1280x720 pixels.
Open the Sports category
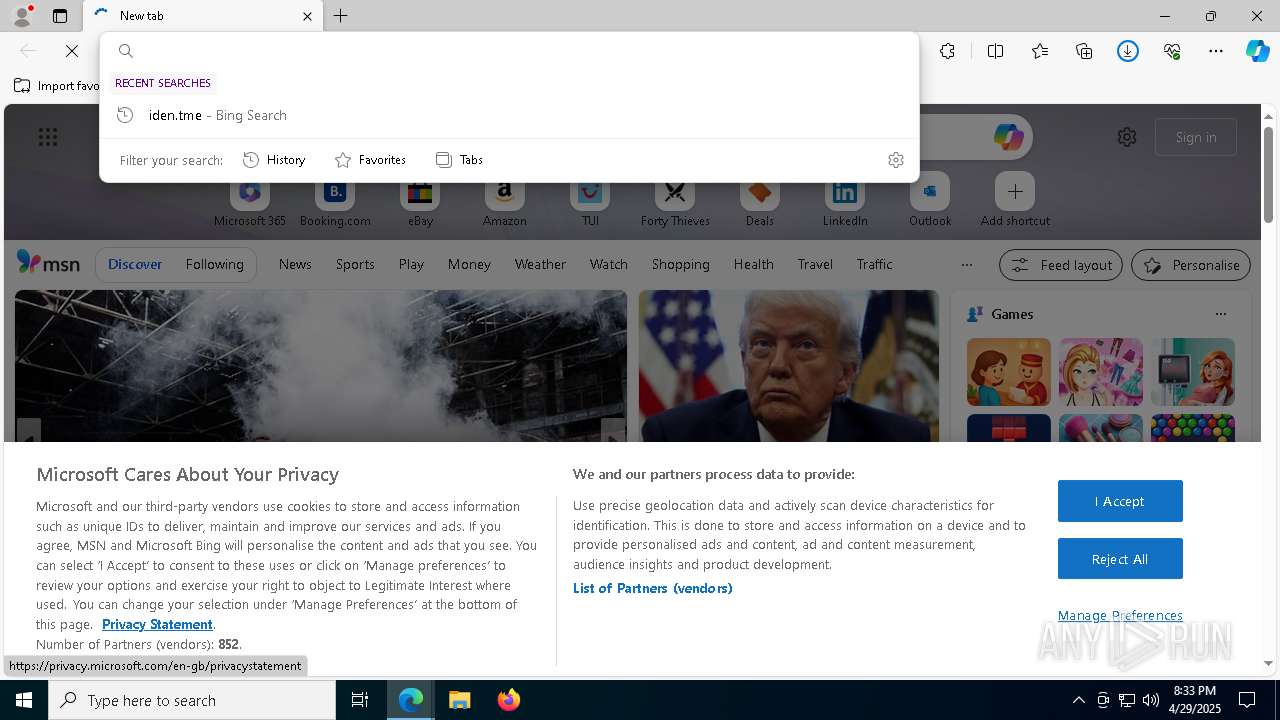point(355,265)
